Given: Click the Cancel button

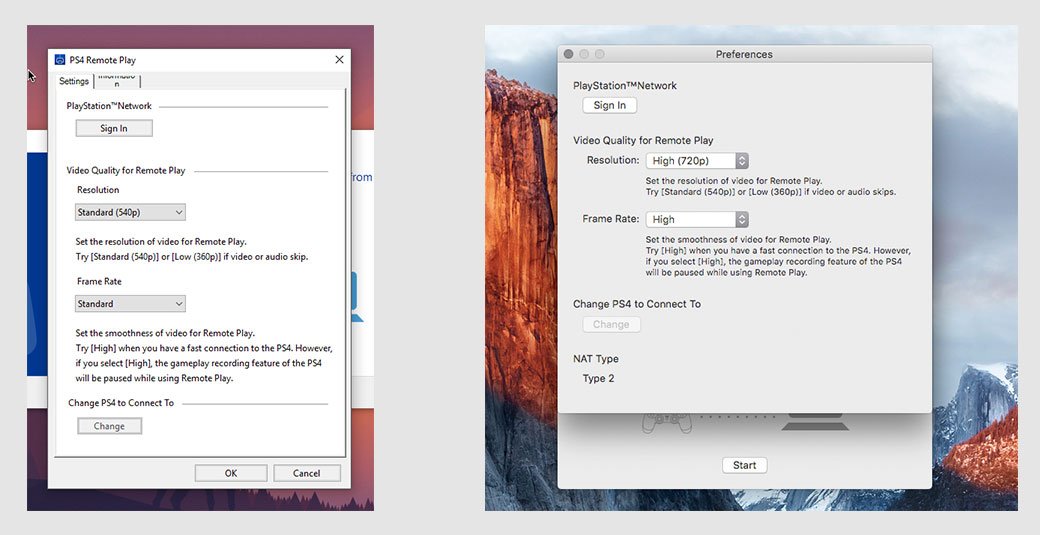Looking at the screenshot, I should [x=306, y=473].
